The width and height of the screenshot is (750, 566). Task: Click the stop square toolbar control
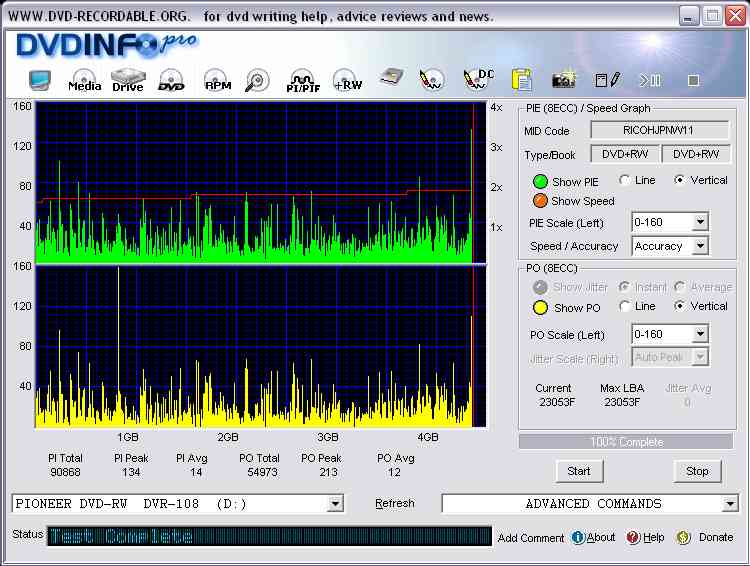[693, 80]
